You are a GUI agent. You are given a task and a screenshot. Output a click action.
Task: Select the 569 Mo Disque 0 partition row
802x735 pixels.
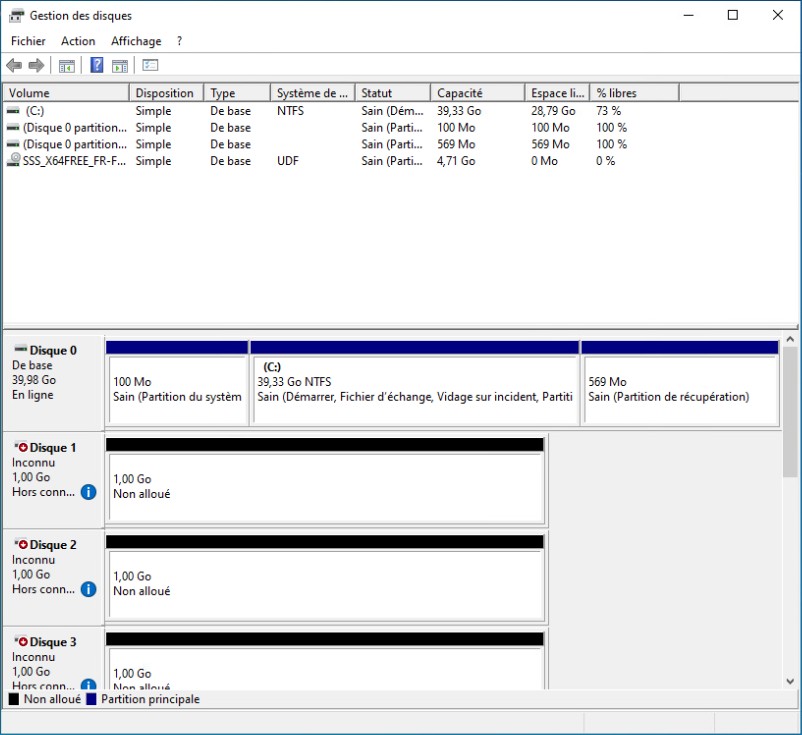(342, 144)
